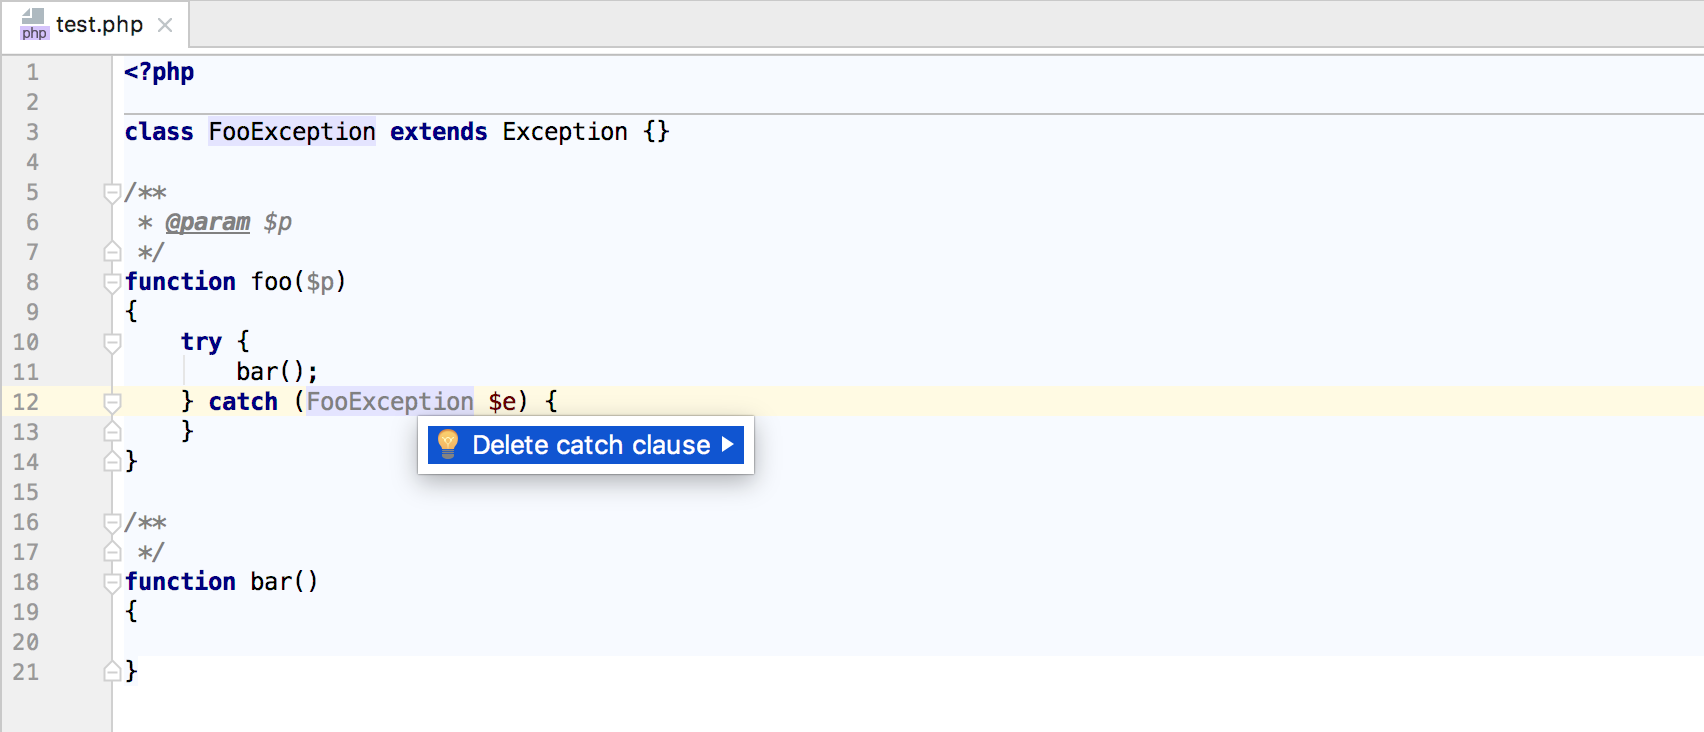
Task: Collapse the fold region at foo's closing brace
Action: click(x=112, y=461)
